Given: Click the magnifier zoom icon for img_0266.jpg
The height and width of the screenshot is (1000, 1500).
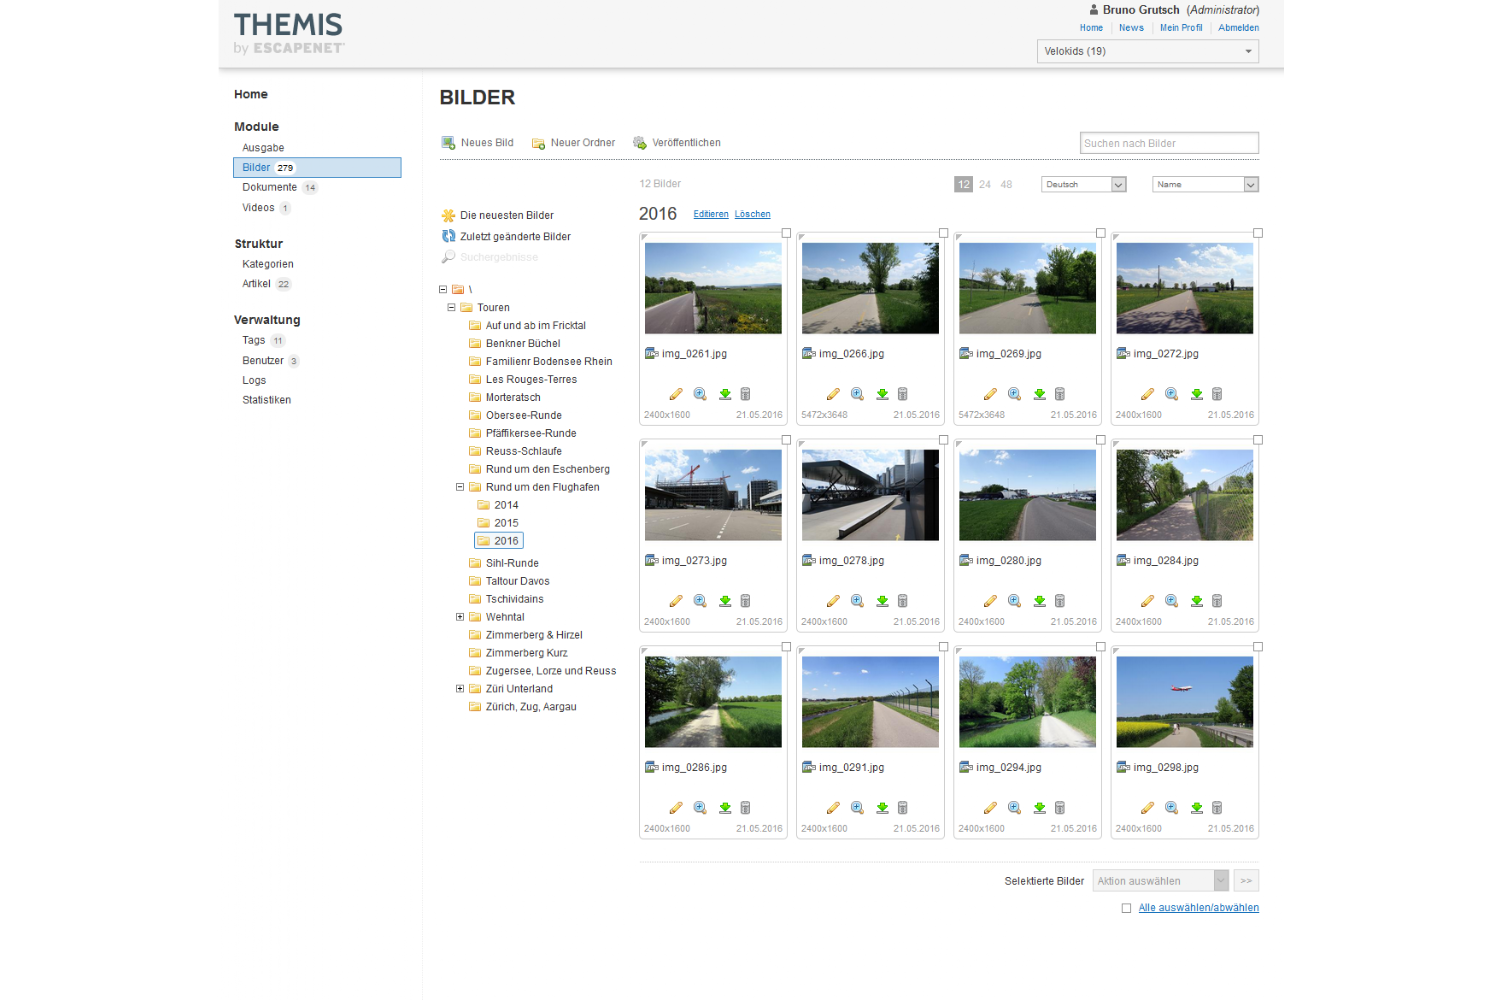Looking at the screenshot, I should pos(857,394).
